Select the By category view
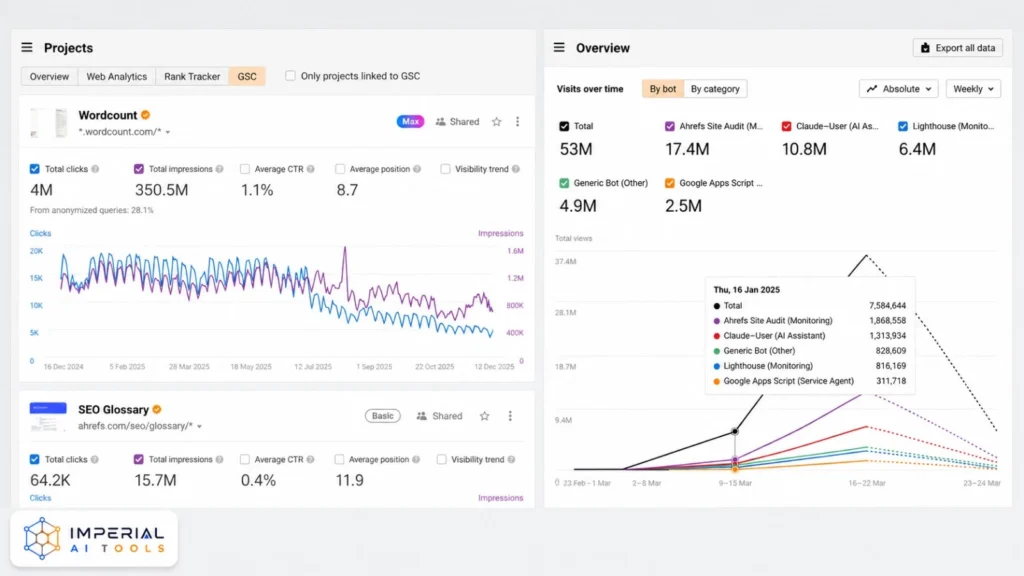Screen dimensions: 1024x576 pyautogui.click(x=715, y=89)
